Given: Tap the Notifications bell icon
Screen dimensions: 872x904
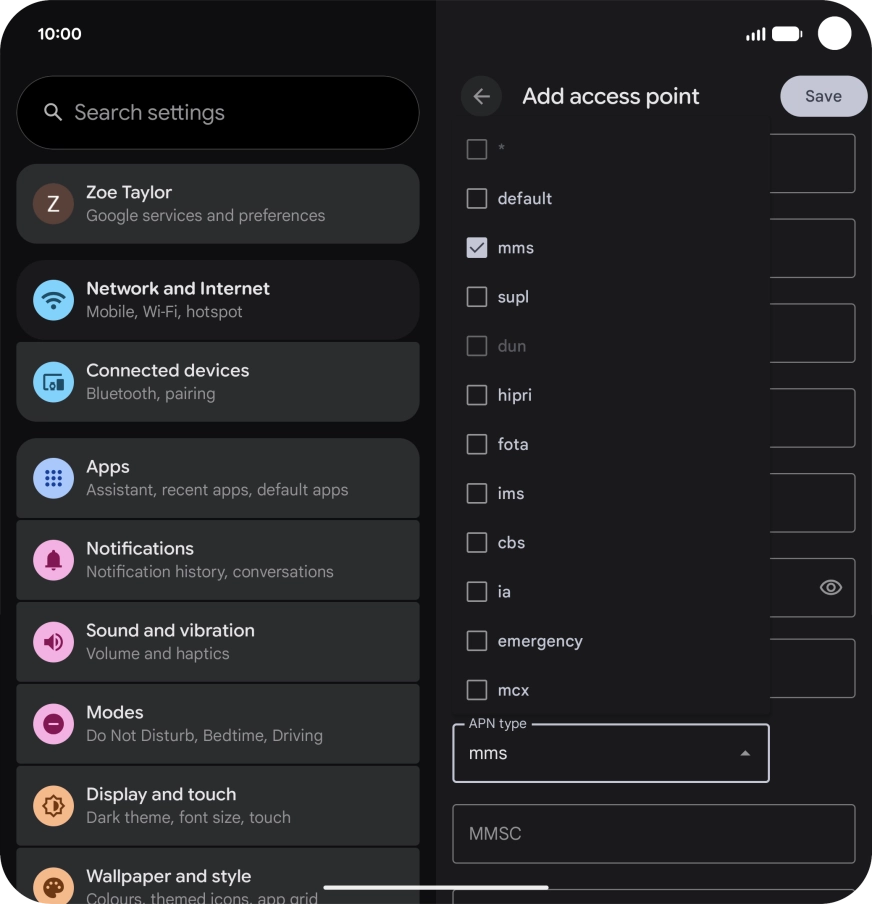Looking at the screenshot, I should 54,560.
